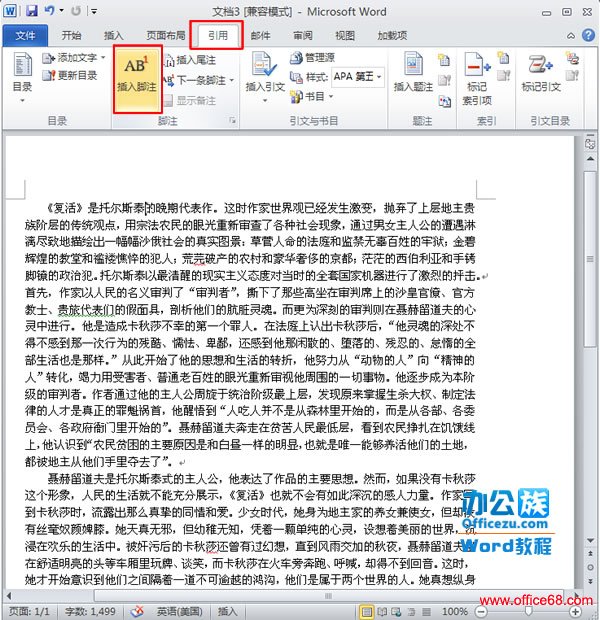The width and height of the screenshot is (600, 620).
Task: Click the 插入脚注 button
Action: (137, 79)
